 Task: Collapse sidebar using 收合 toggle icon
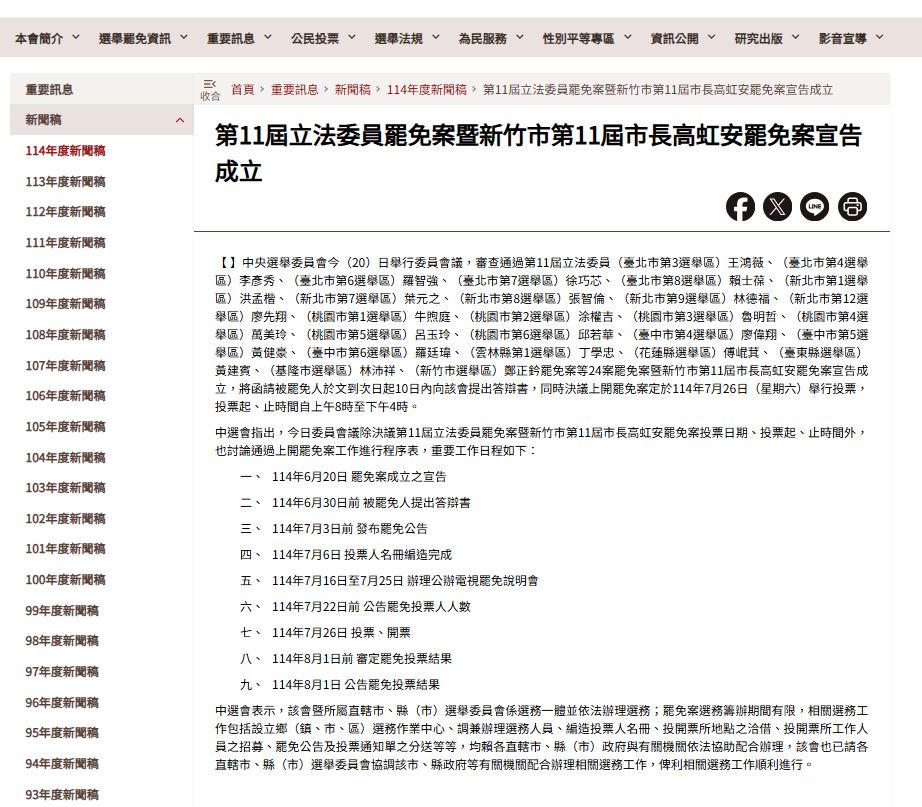[209, 89]
